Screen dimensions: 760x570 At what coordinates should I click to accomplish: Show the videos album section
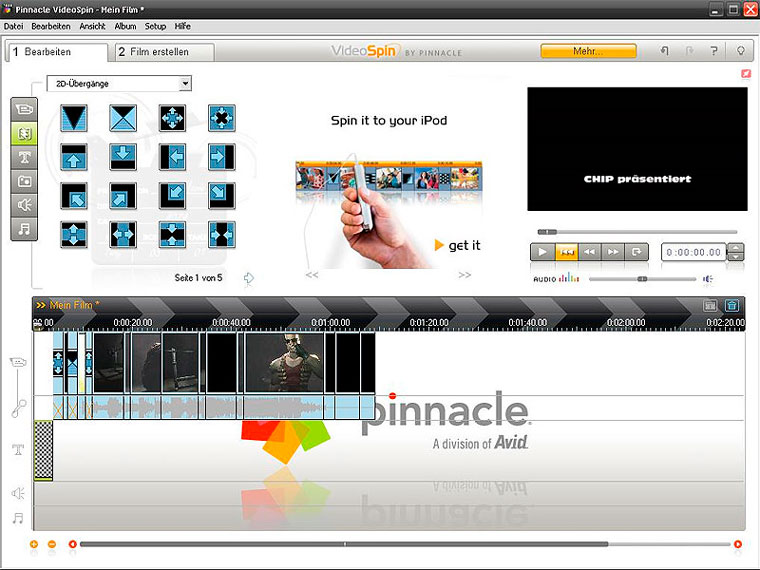click(x=24, y=109)
